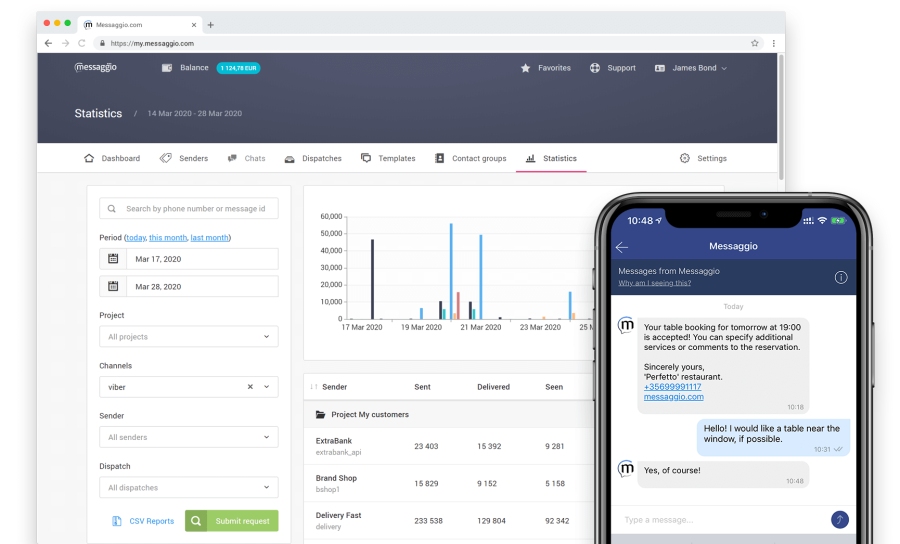Open calendar icon for Mar 28, 2020 date
The height and width of the screenshot is (544, 900).
click(x=113, y=286)
